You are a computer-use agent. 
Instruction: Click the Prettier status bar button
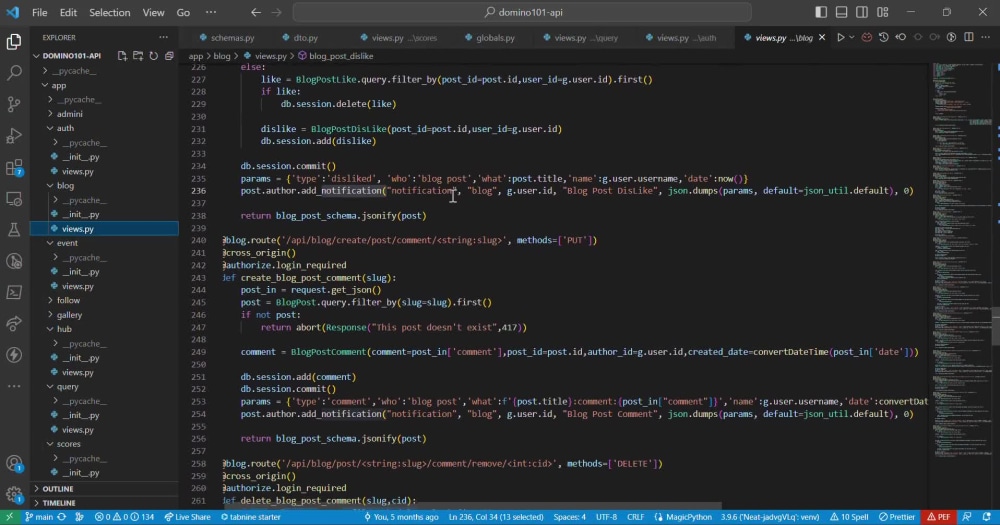coord(897,517)
